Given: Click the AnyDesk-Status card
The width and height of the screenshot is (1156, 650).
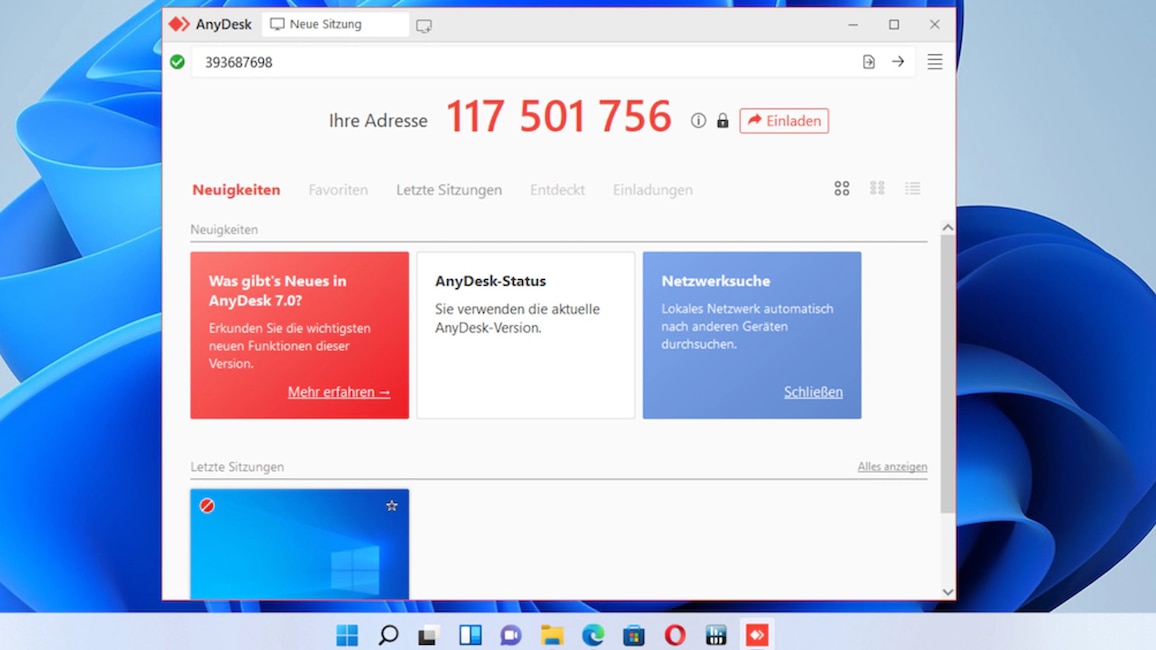Looking at the screenshot, I should [x=526, y=335].
